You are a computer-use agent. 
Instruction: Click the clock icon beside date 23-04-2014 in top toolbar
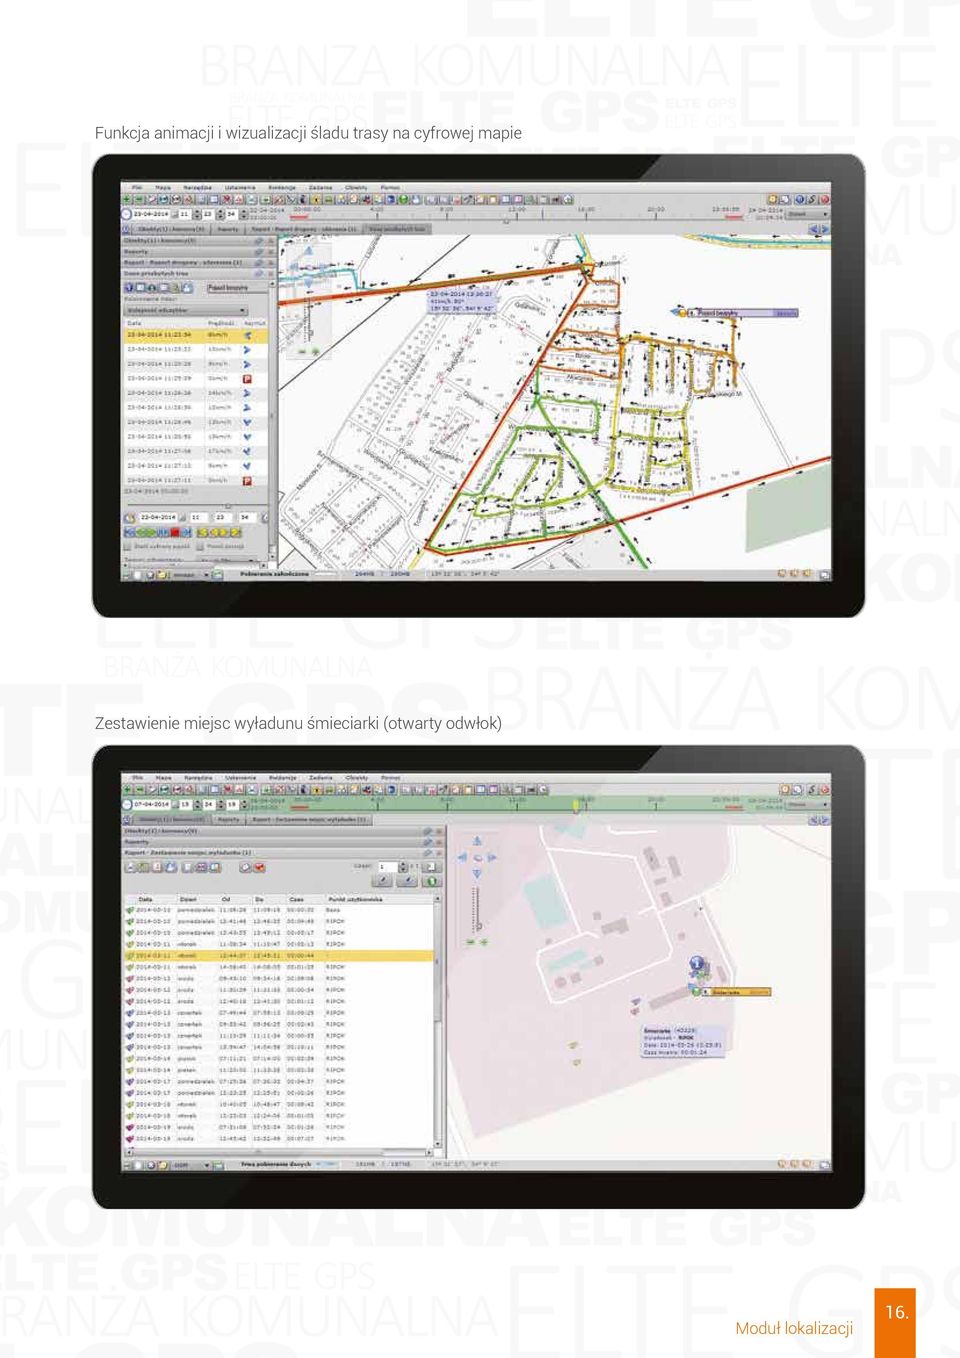pos(126,214)
